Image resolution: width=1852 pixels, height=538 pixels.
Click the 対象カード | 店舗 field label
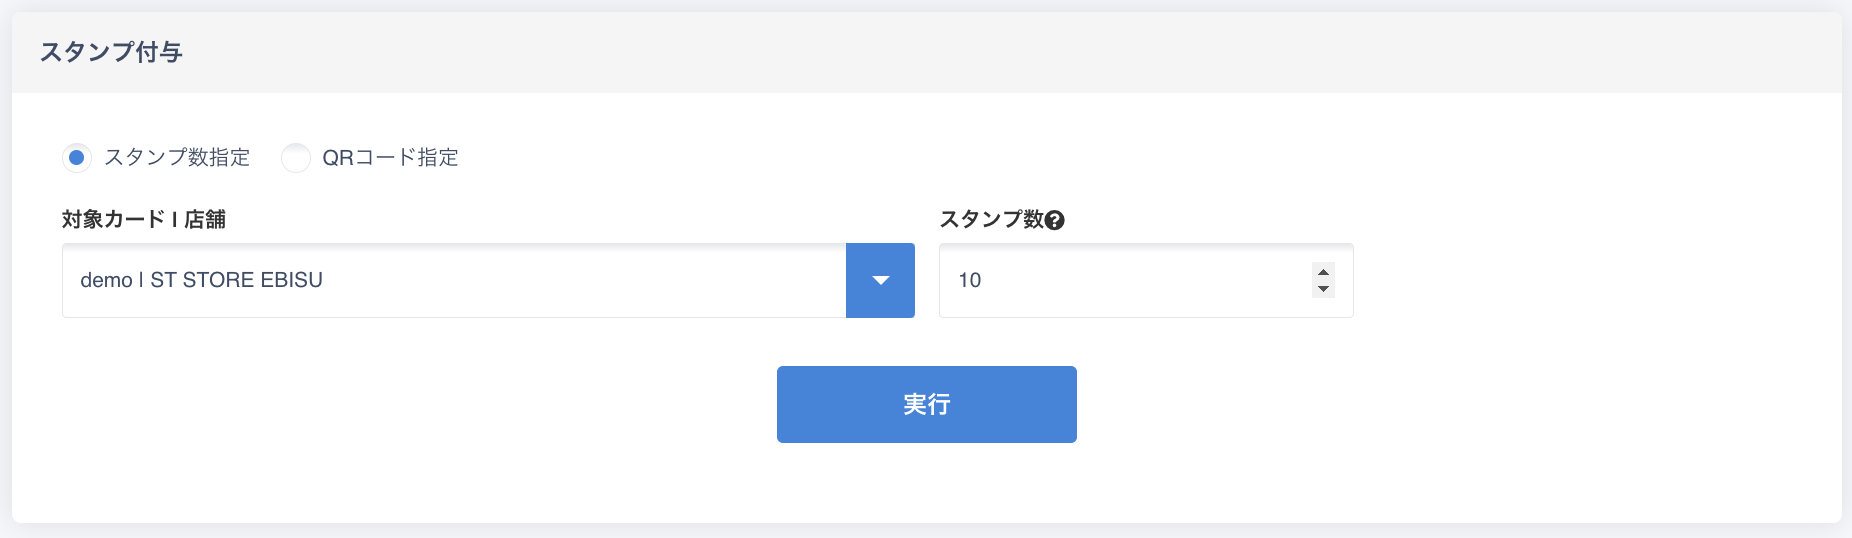click(144, 219)
